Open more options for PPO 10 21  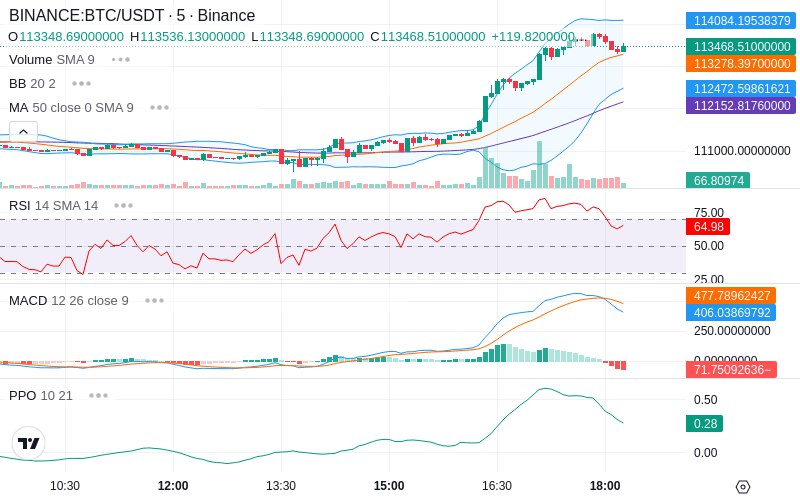[98, 395]
